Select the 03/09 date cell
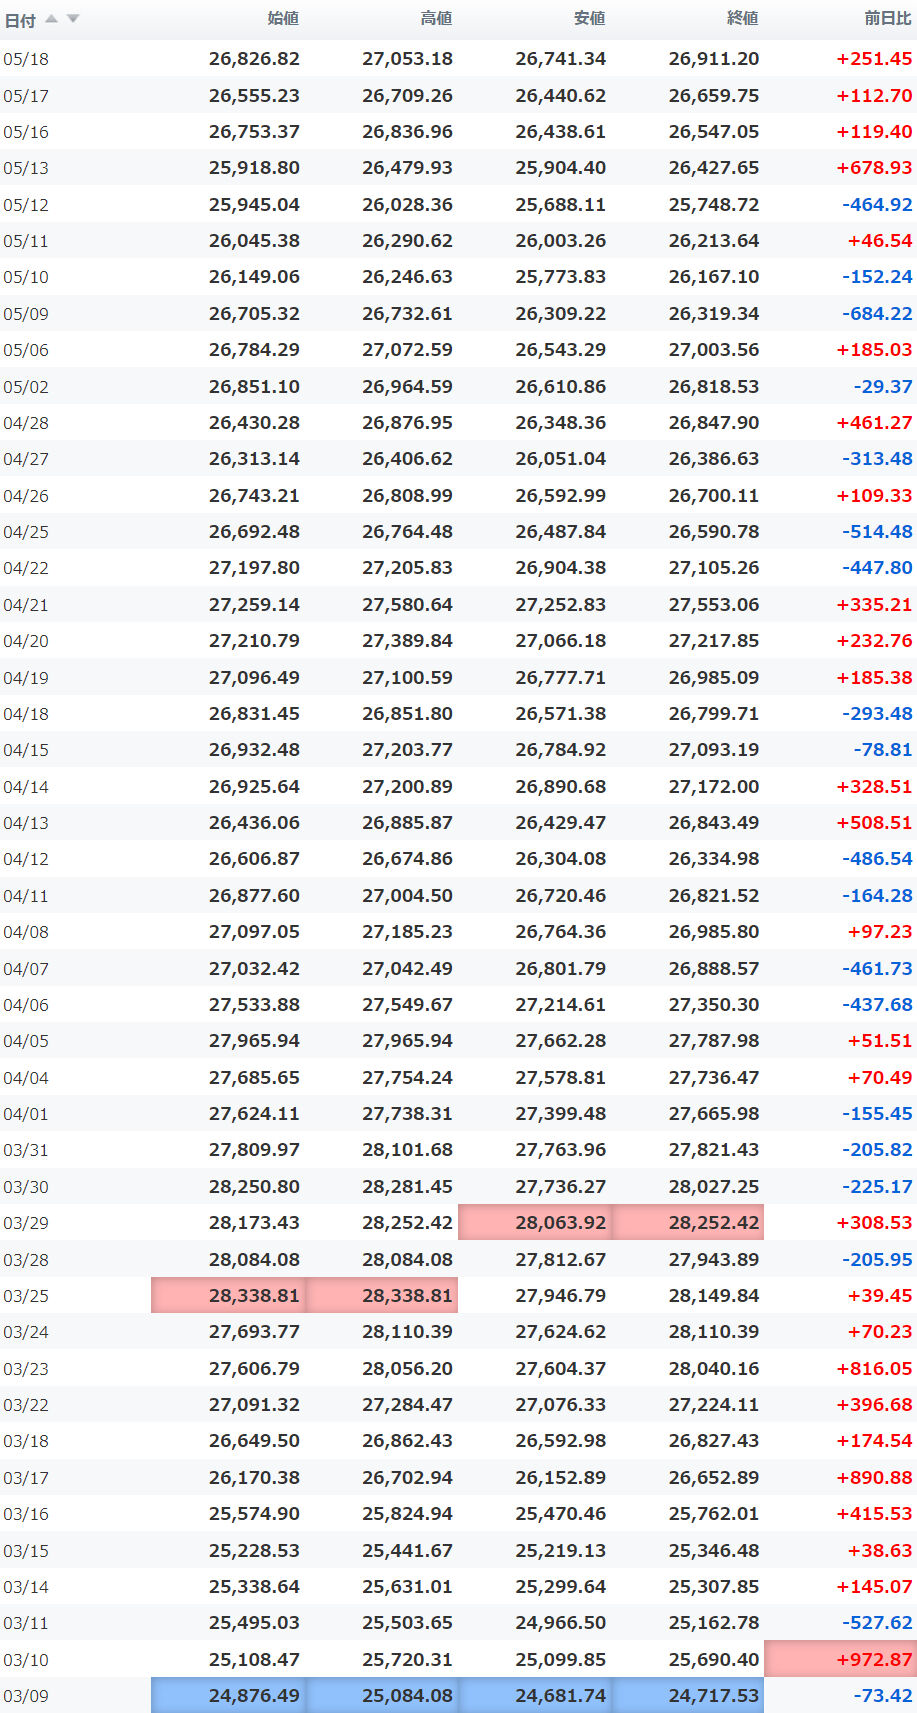Viewport: 917px width, 1713px height. pyautogui.click(x=26, y=1696)
